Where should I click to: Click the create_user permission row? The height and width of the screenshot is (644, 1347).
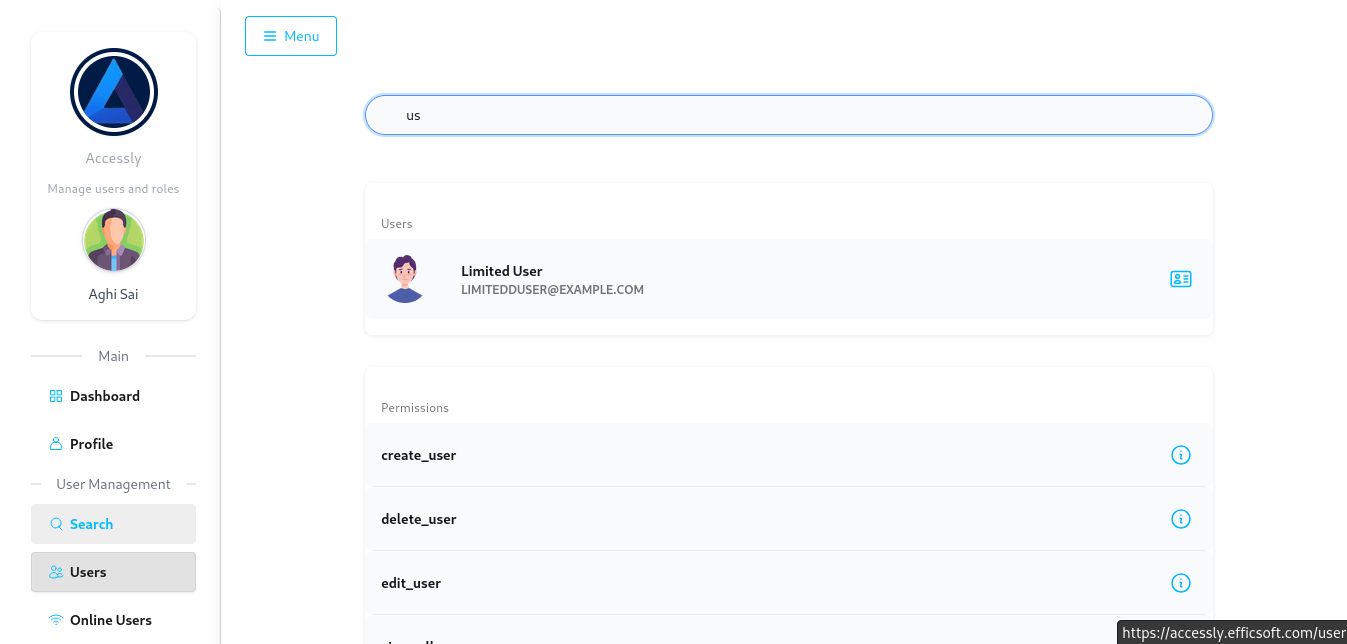pyautogui.click(x=419, y=455)
